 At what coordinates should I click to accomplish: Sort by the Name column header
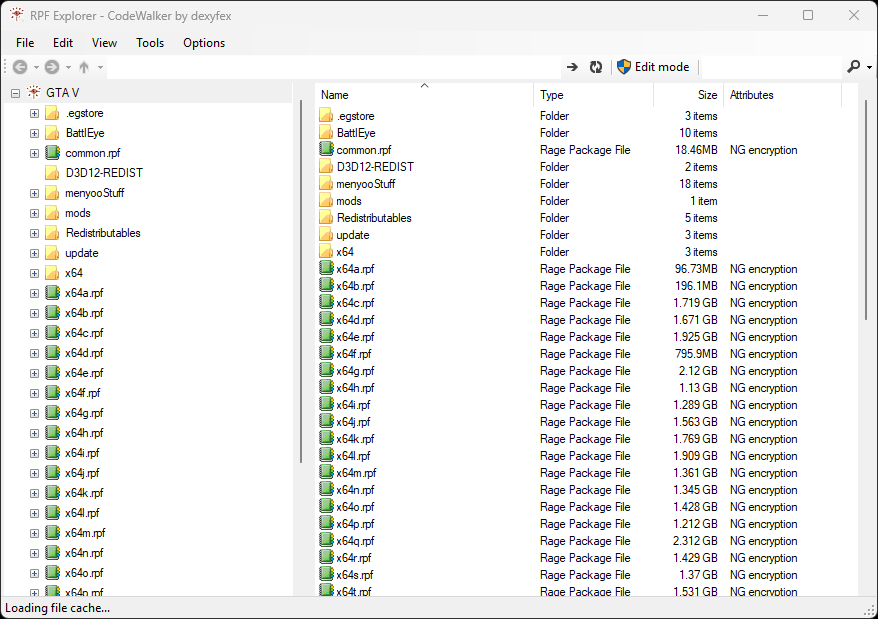click(424, 95)
